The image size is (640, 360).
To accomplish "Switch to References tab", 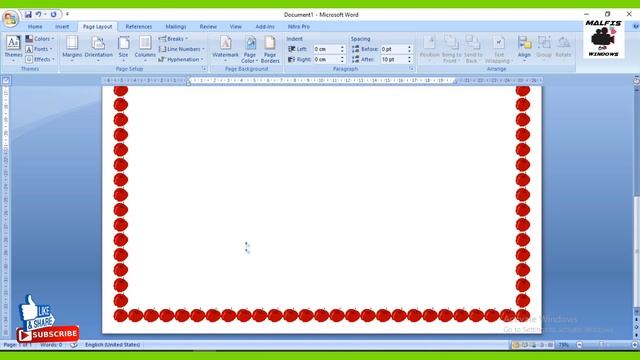I will [139, 27].
